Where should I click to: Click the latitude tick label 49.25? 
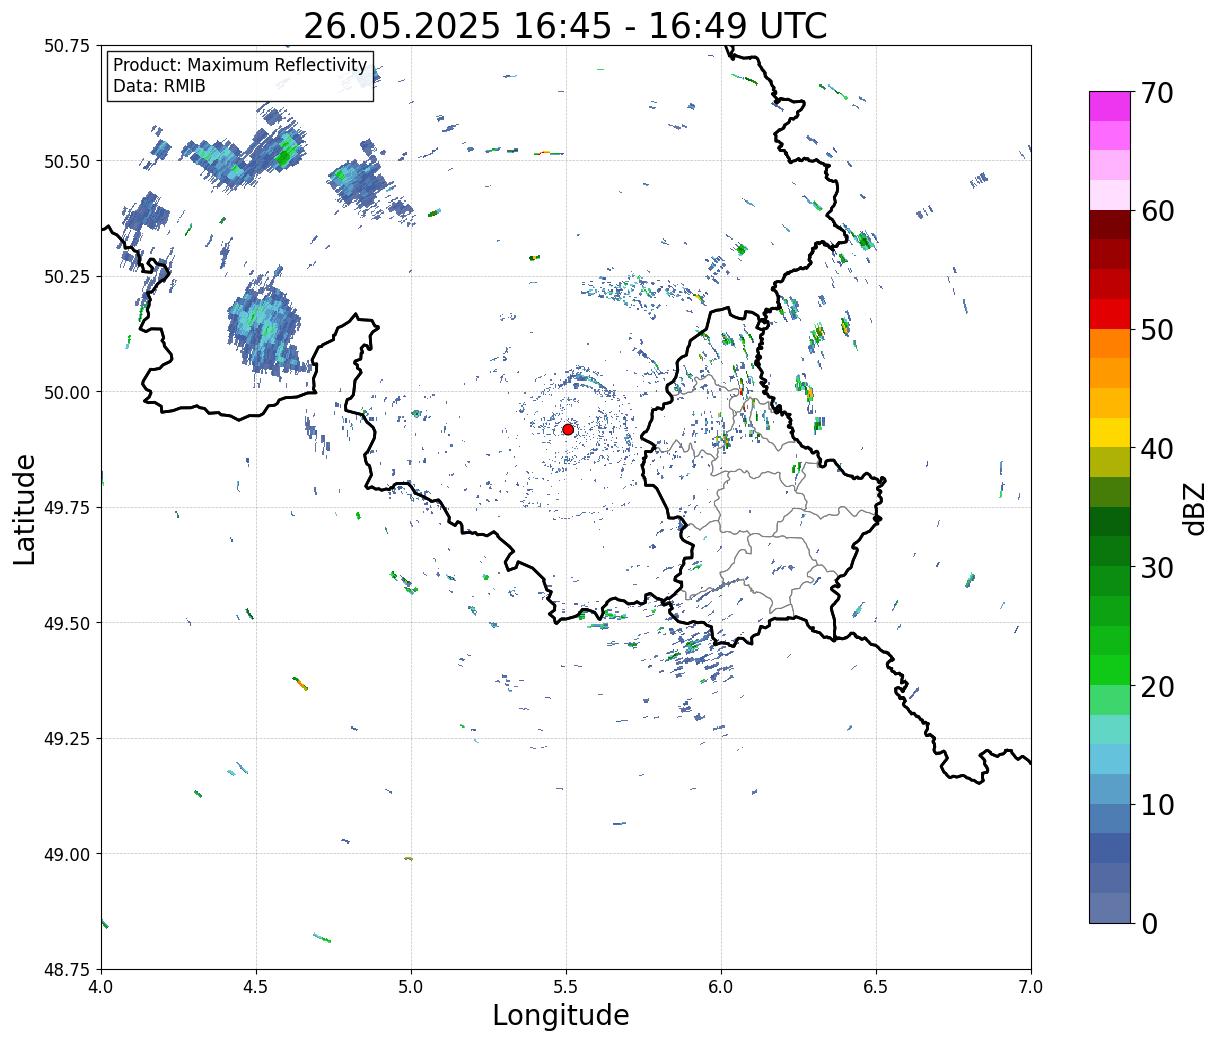[x=67, y=739]
